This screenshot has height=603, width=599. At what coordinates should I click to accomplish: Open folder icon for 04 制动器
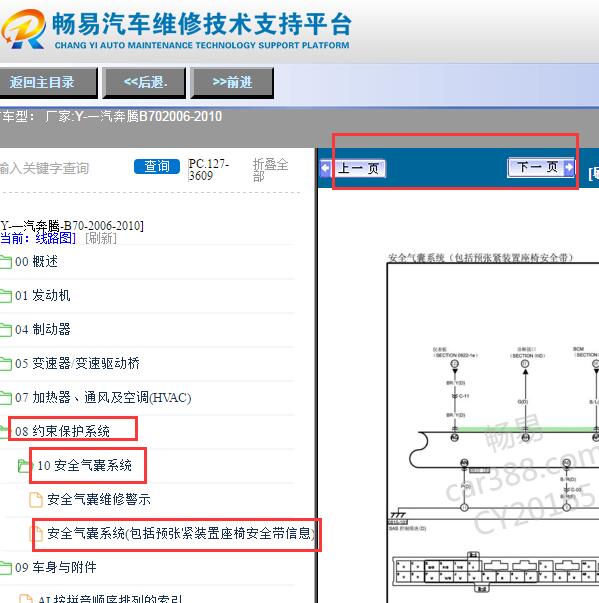click(x=5, y=330)
